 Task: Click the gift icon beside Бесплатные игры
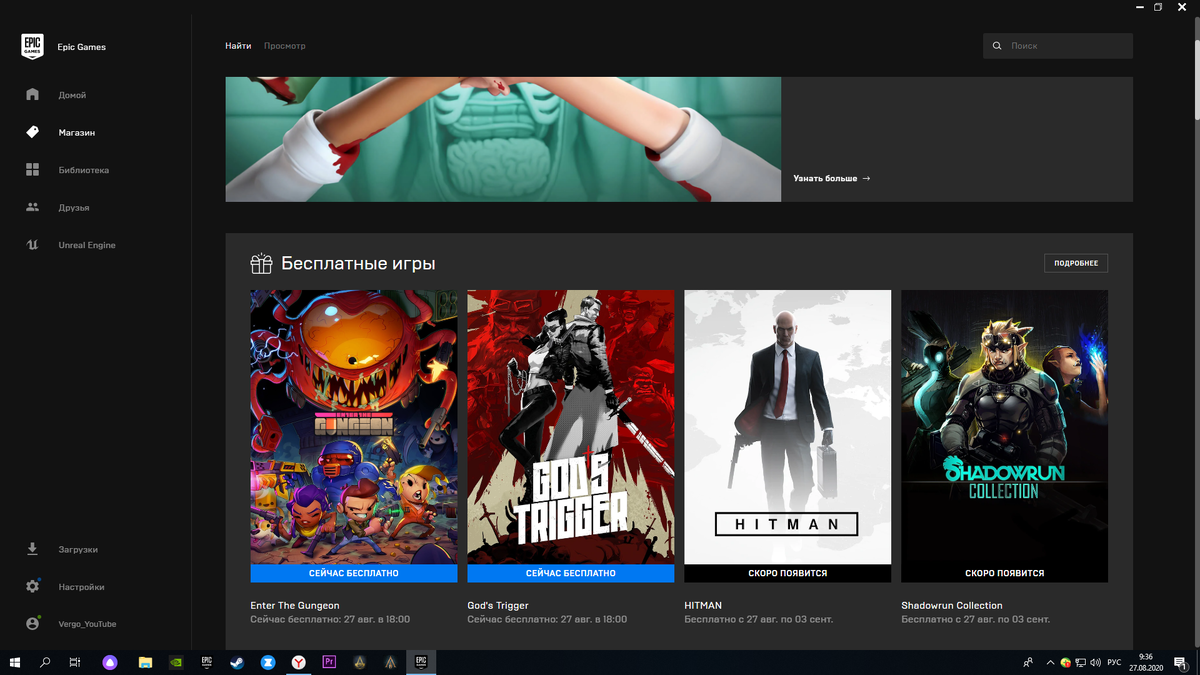pos(261,264)
